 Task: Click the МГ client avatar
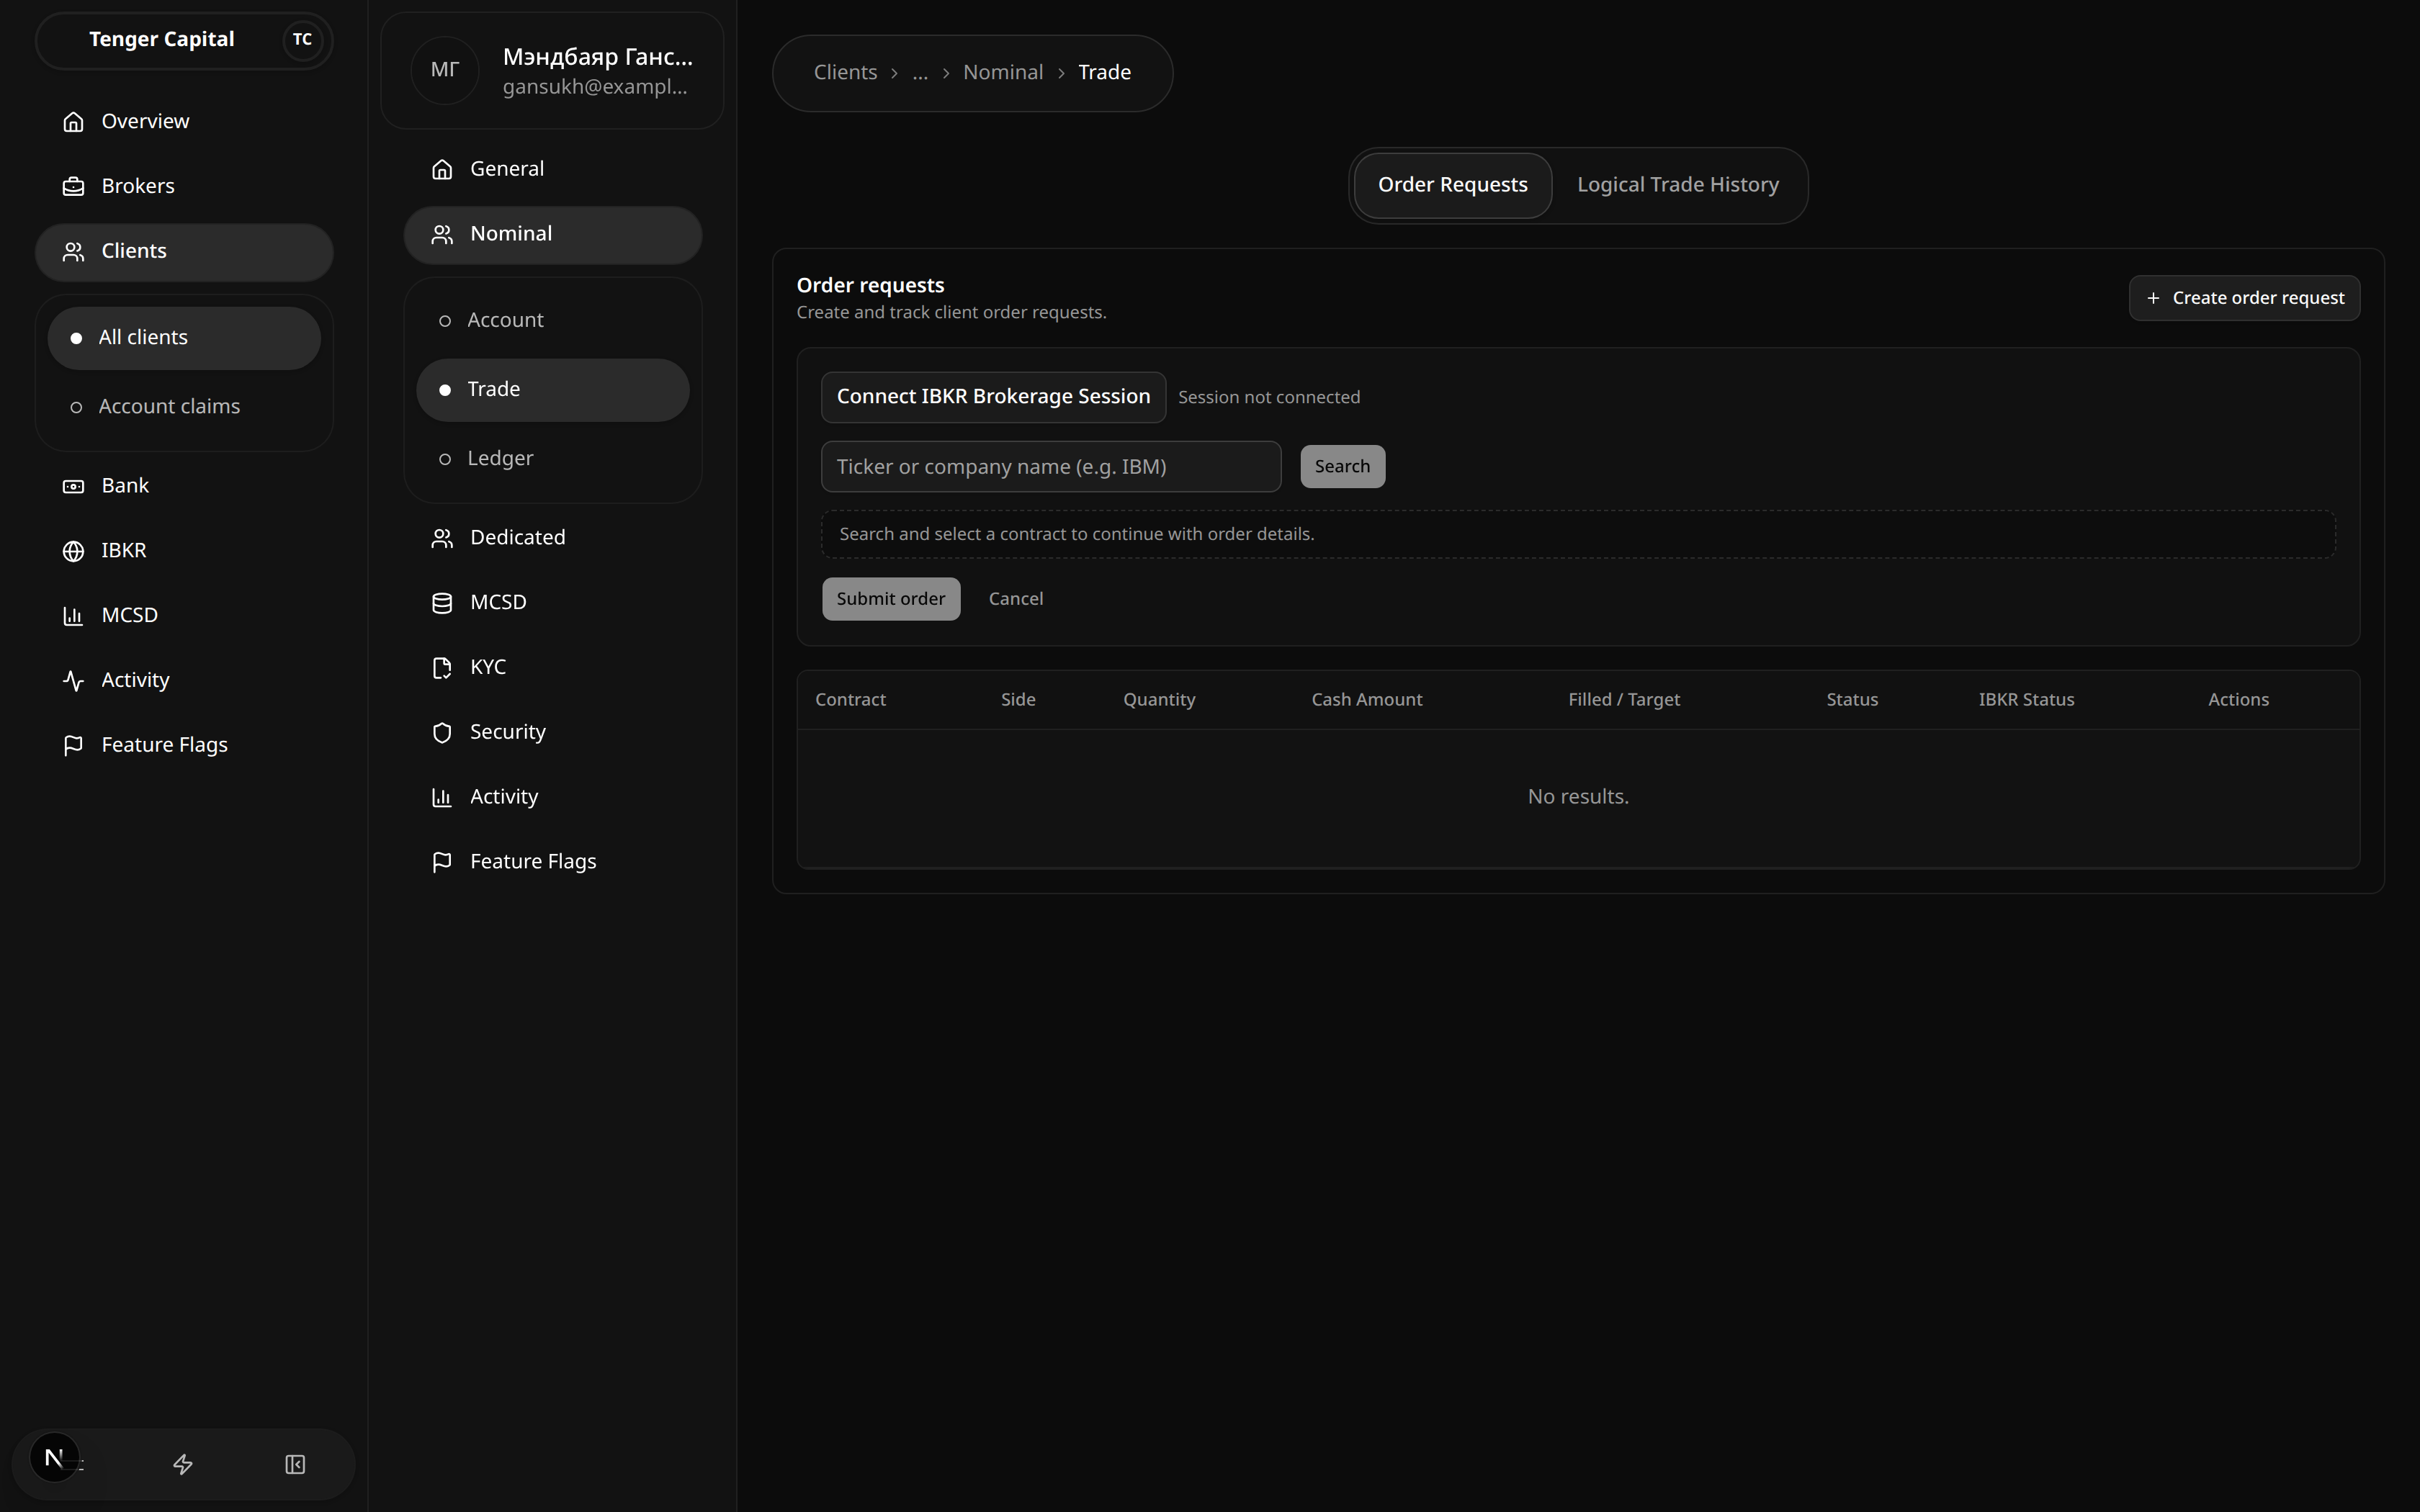tap(445, 70)
